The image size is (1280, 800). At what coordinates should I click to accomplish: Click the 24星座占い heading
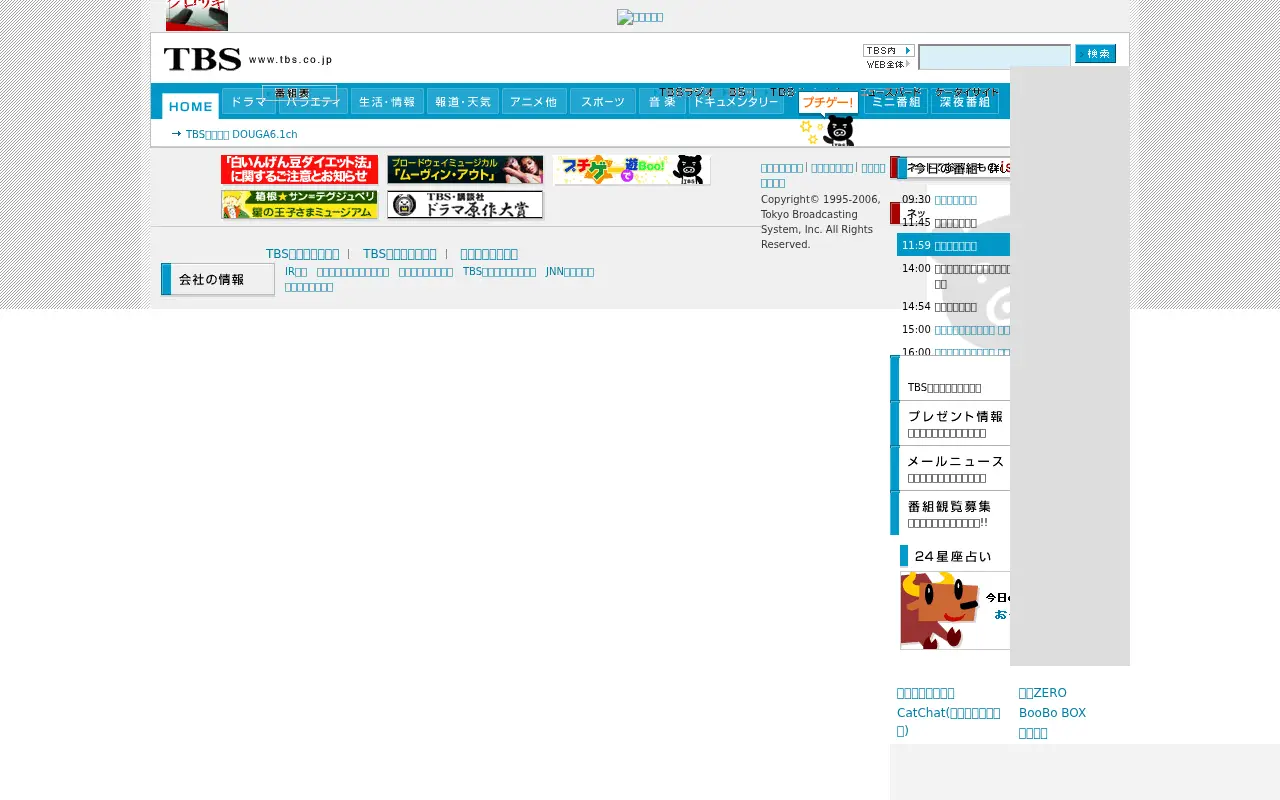pyautogui.click(x=953, y=556)
